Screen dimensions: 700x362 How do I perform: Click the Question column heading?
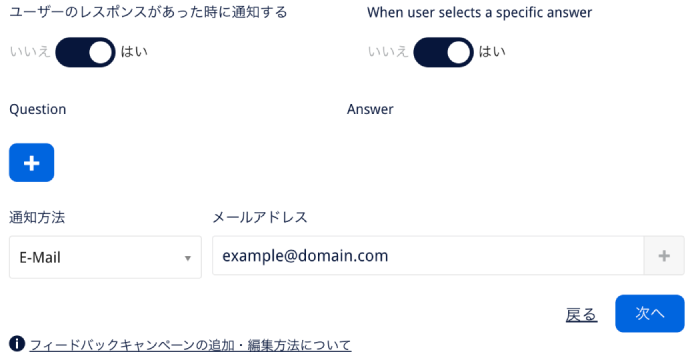[38, 109]
